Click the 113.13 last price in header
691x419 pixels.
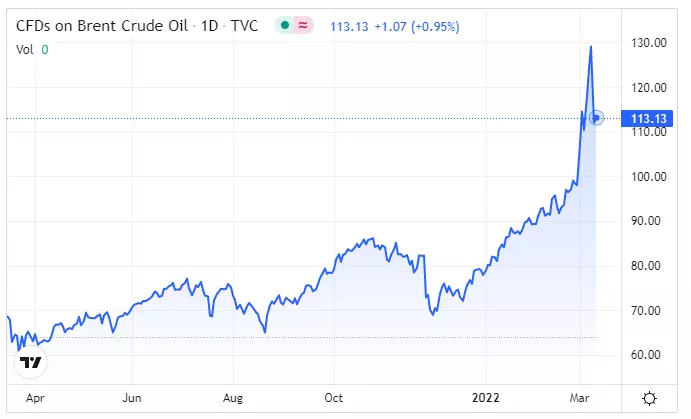coord(349,26)
